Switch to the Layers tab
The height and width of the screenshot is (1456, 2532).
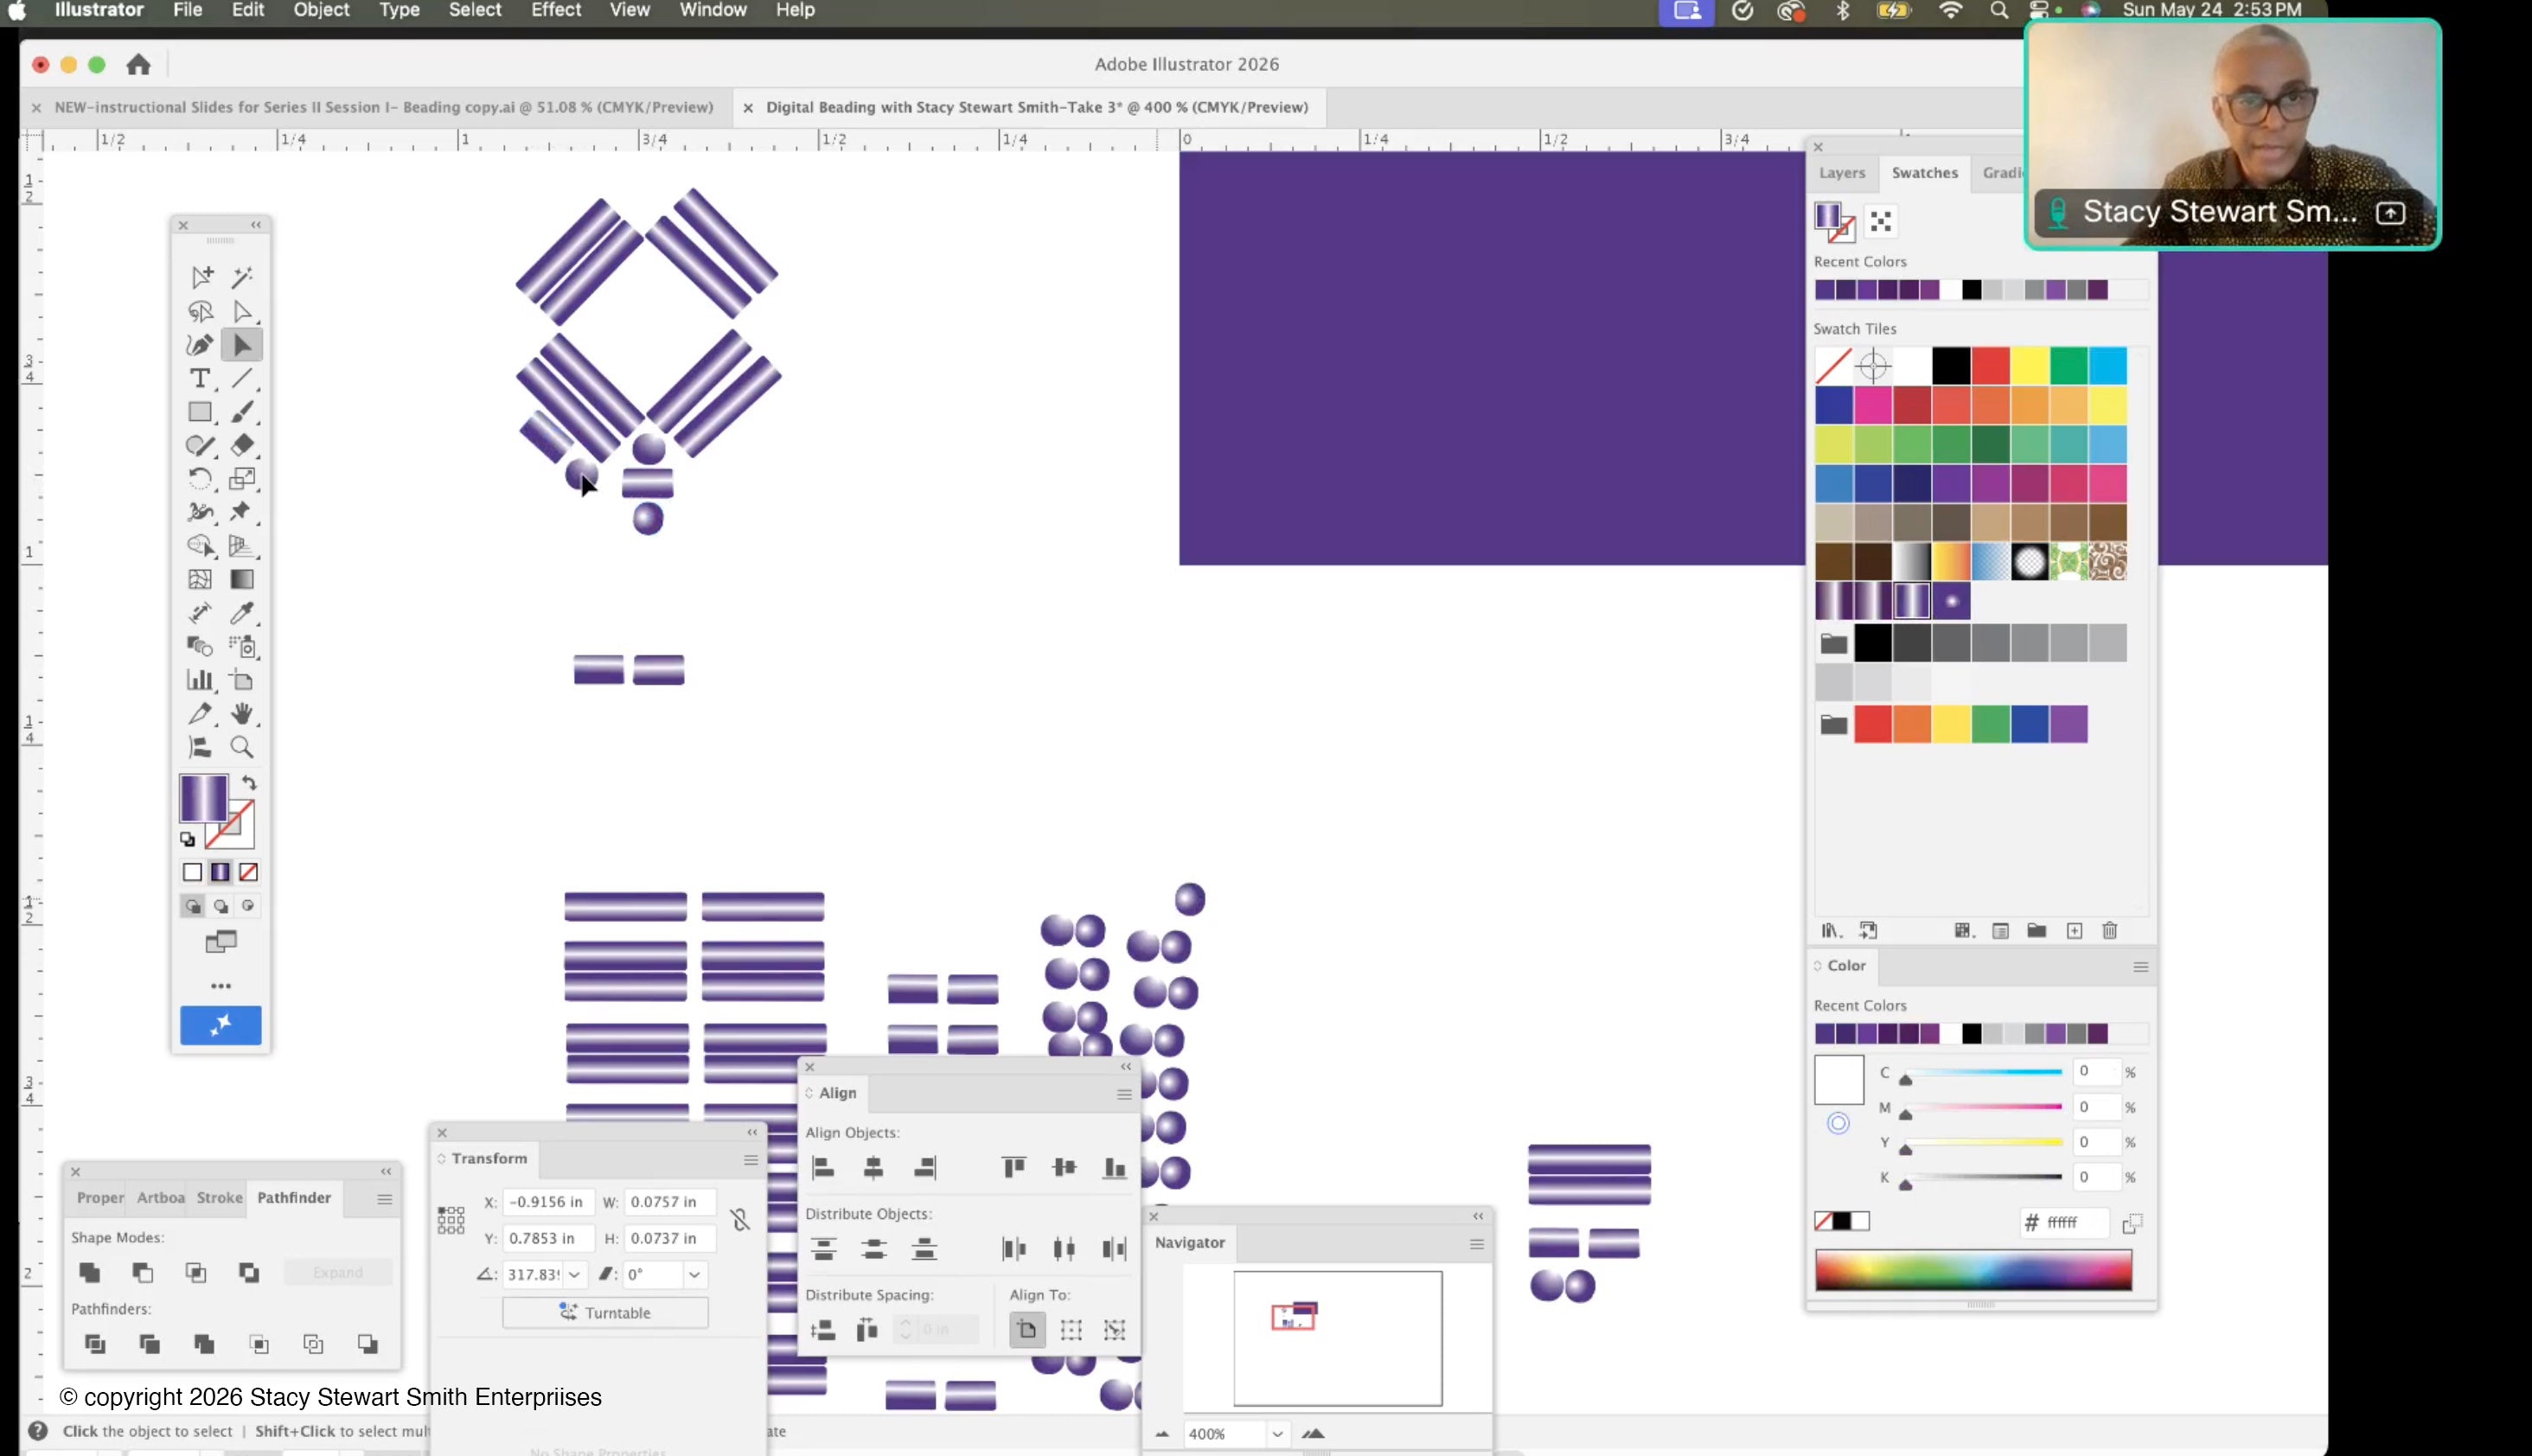tap(1842, 173)
